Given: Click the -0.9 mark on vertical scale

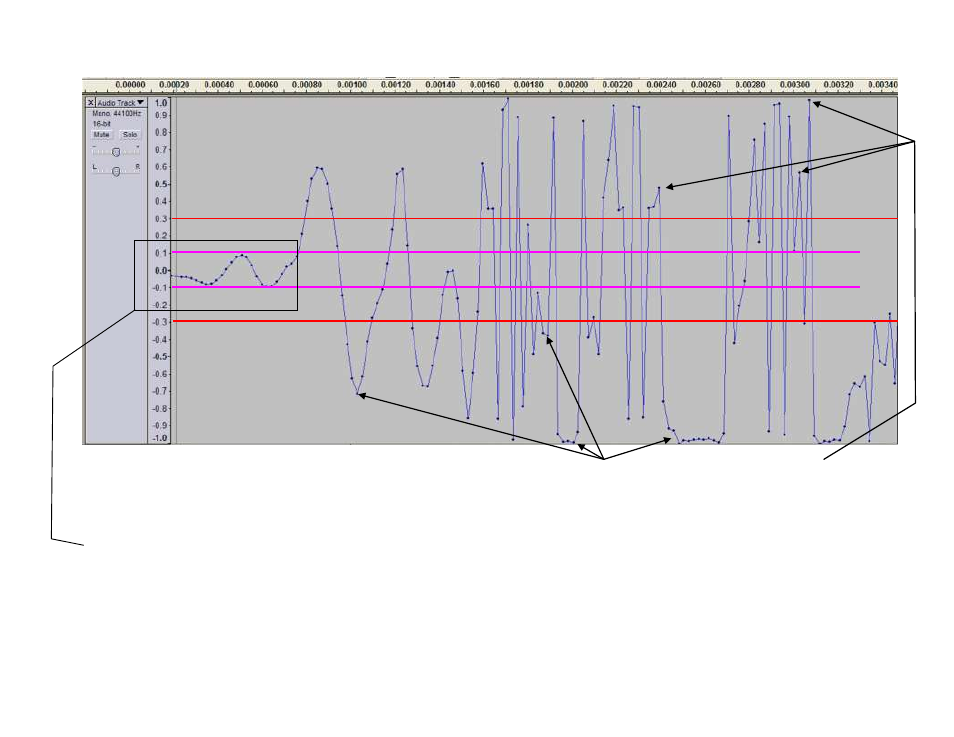Looking at the screenshot, I should (159, 425).
